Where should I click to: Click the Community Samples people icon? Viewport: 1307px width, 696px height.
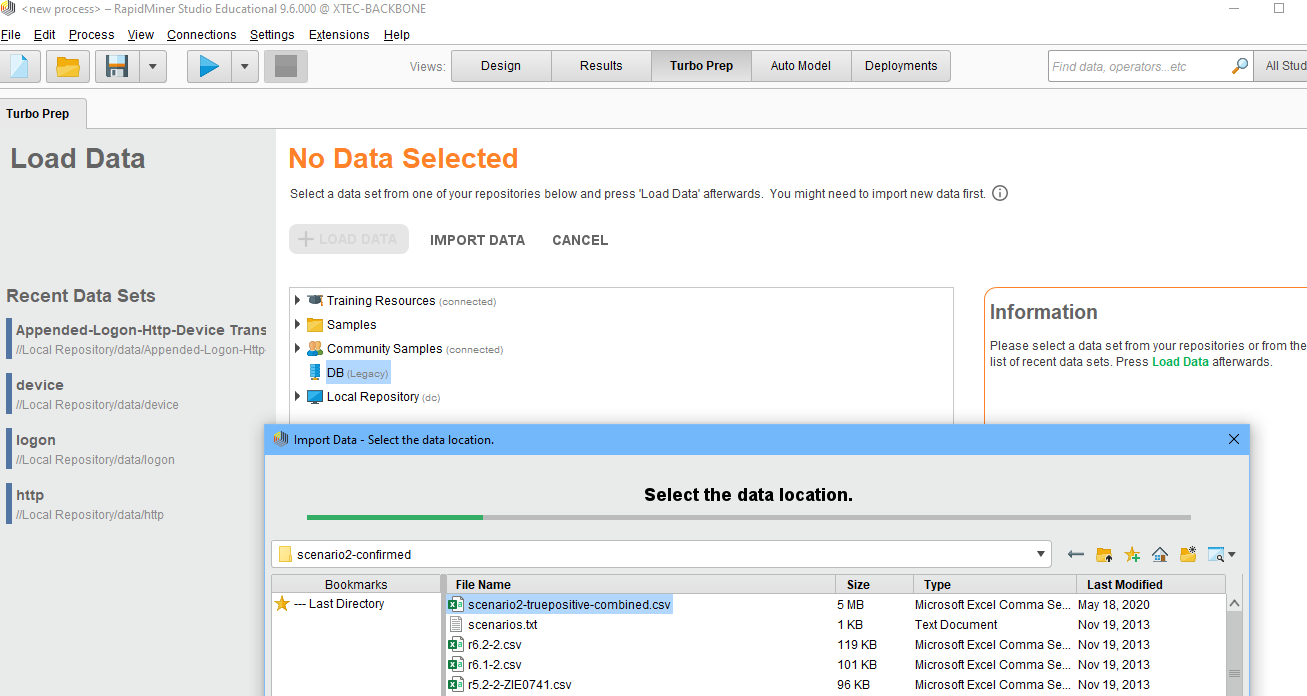click(x=315, y=348)
